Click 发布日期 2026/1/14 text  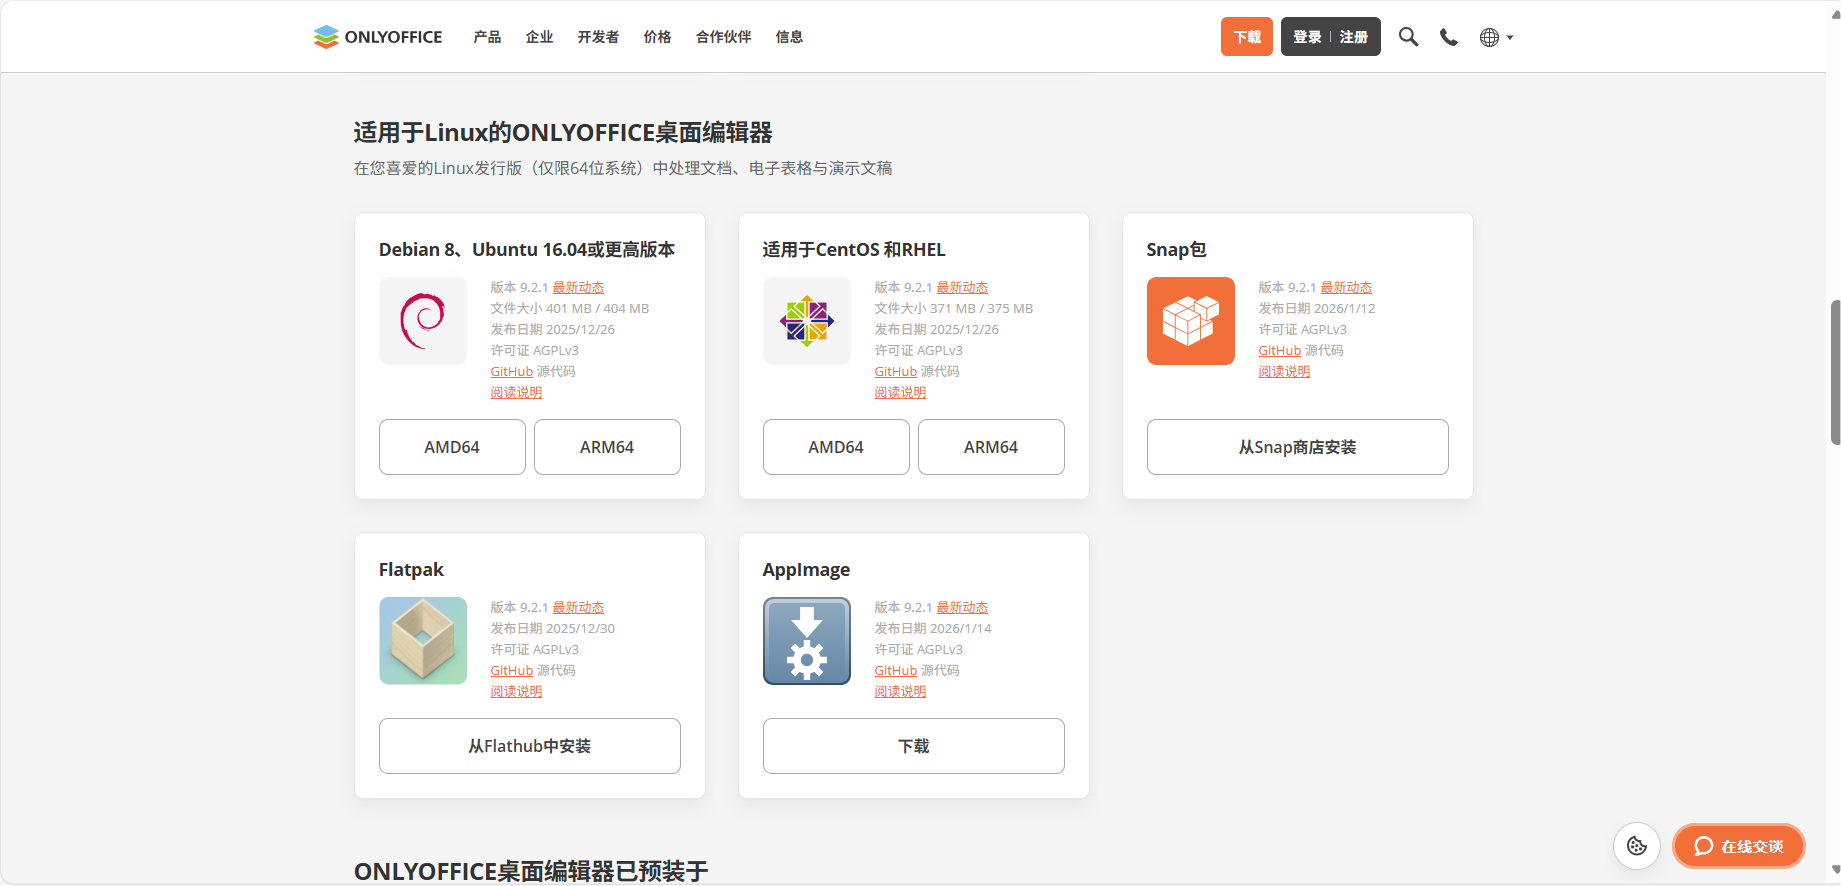[x=933, y=629]
